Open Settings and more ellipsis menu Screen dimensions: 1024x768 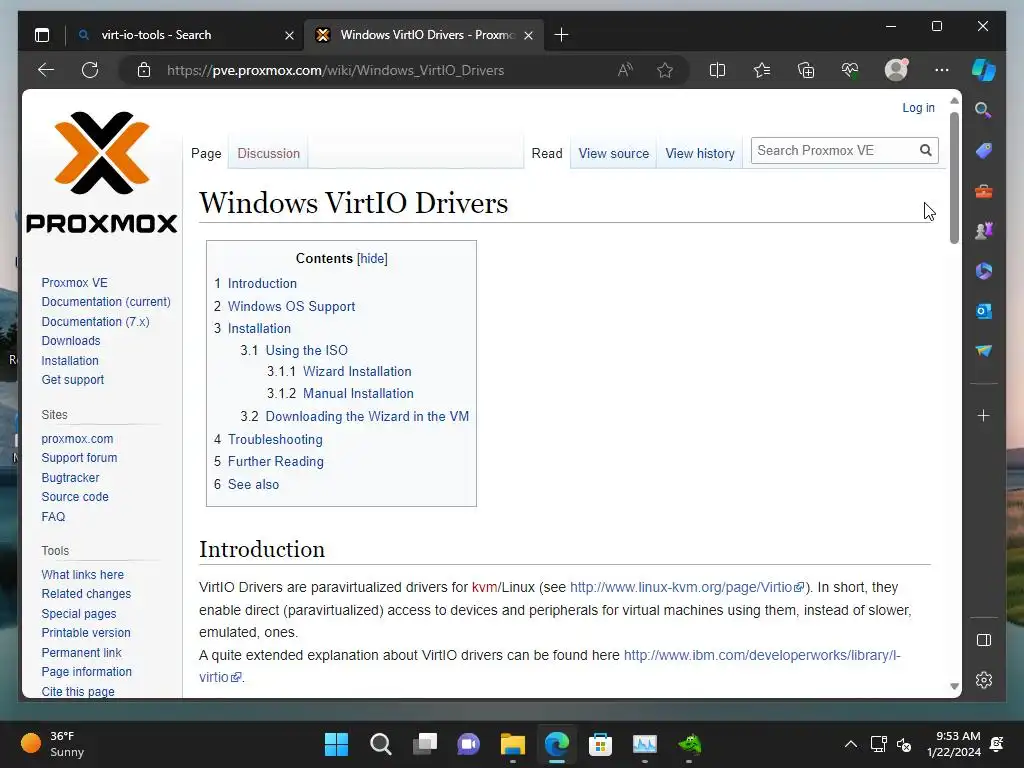(941, 70)
